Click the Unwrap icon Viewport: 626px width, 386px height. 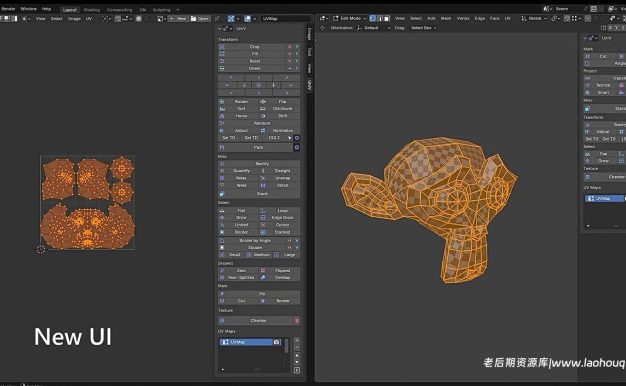click(x=263, y=178)
